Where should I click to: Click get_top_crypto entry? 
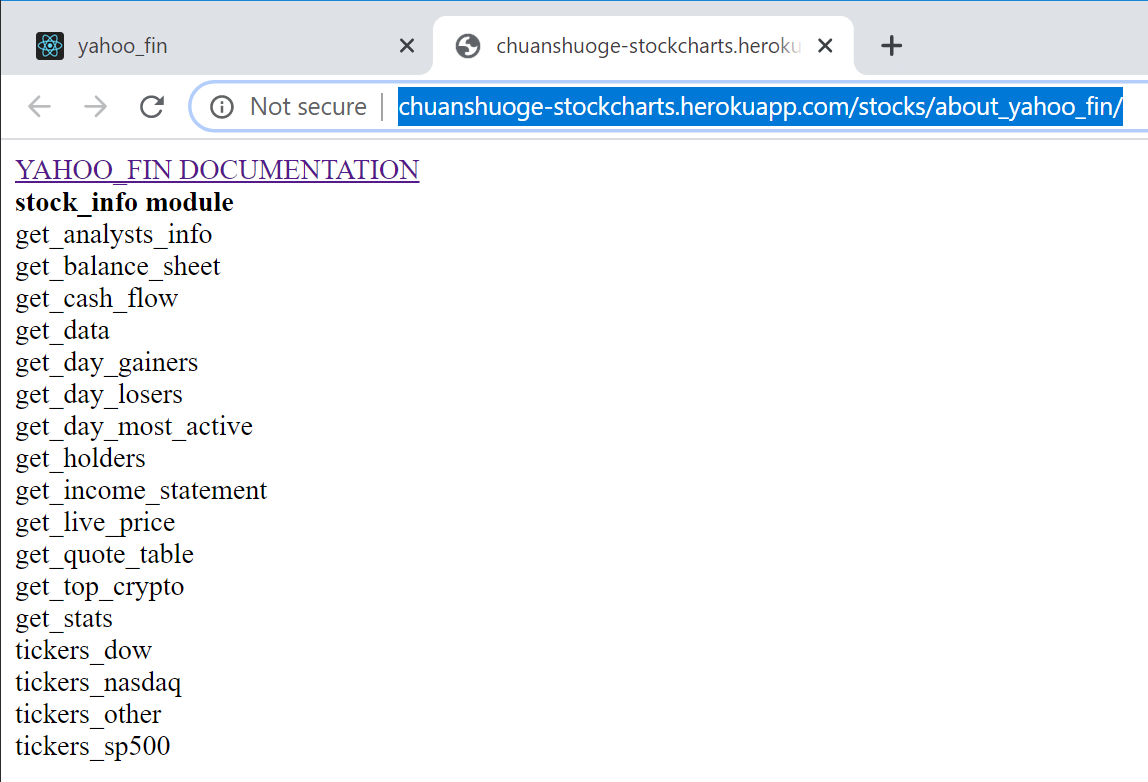[100, 586]
